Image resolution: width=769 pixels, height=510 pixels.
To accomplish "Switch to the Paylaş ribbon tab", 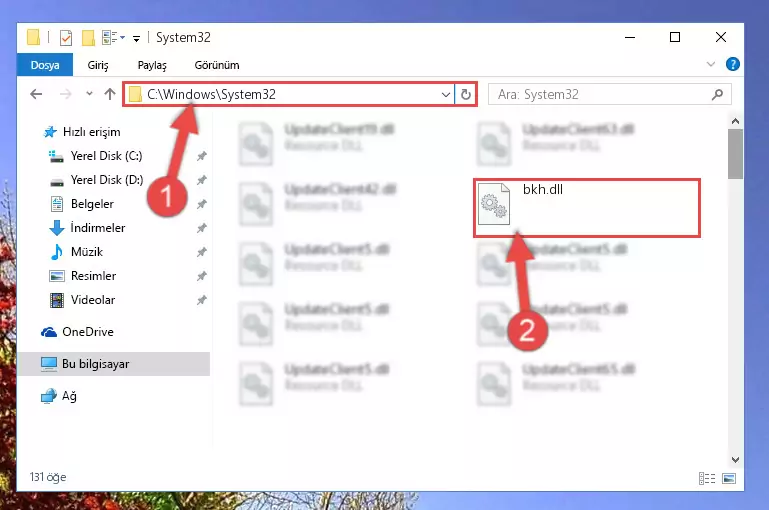I will 152,65.
